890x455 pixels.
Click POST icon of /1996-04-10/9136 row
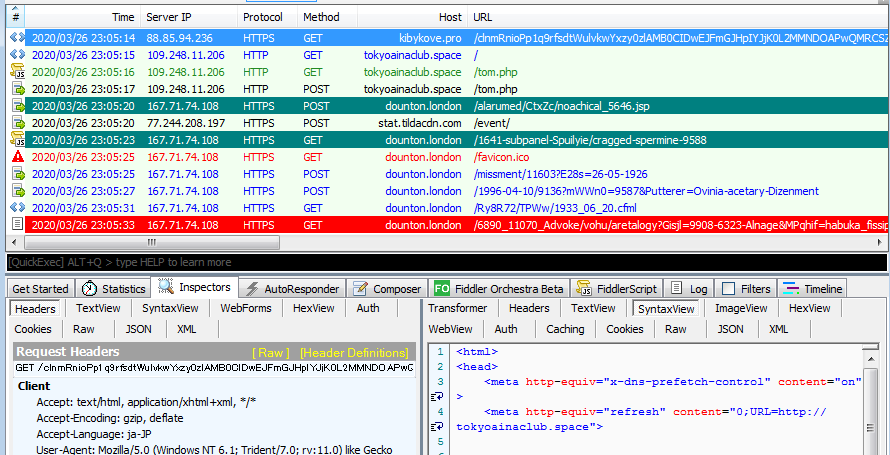click(18, 191)
